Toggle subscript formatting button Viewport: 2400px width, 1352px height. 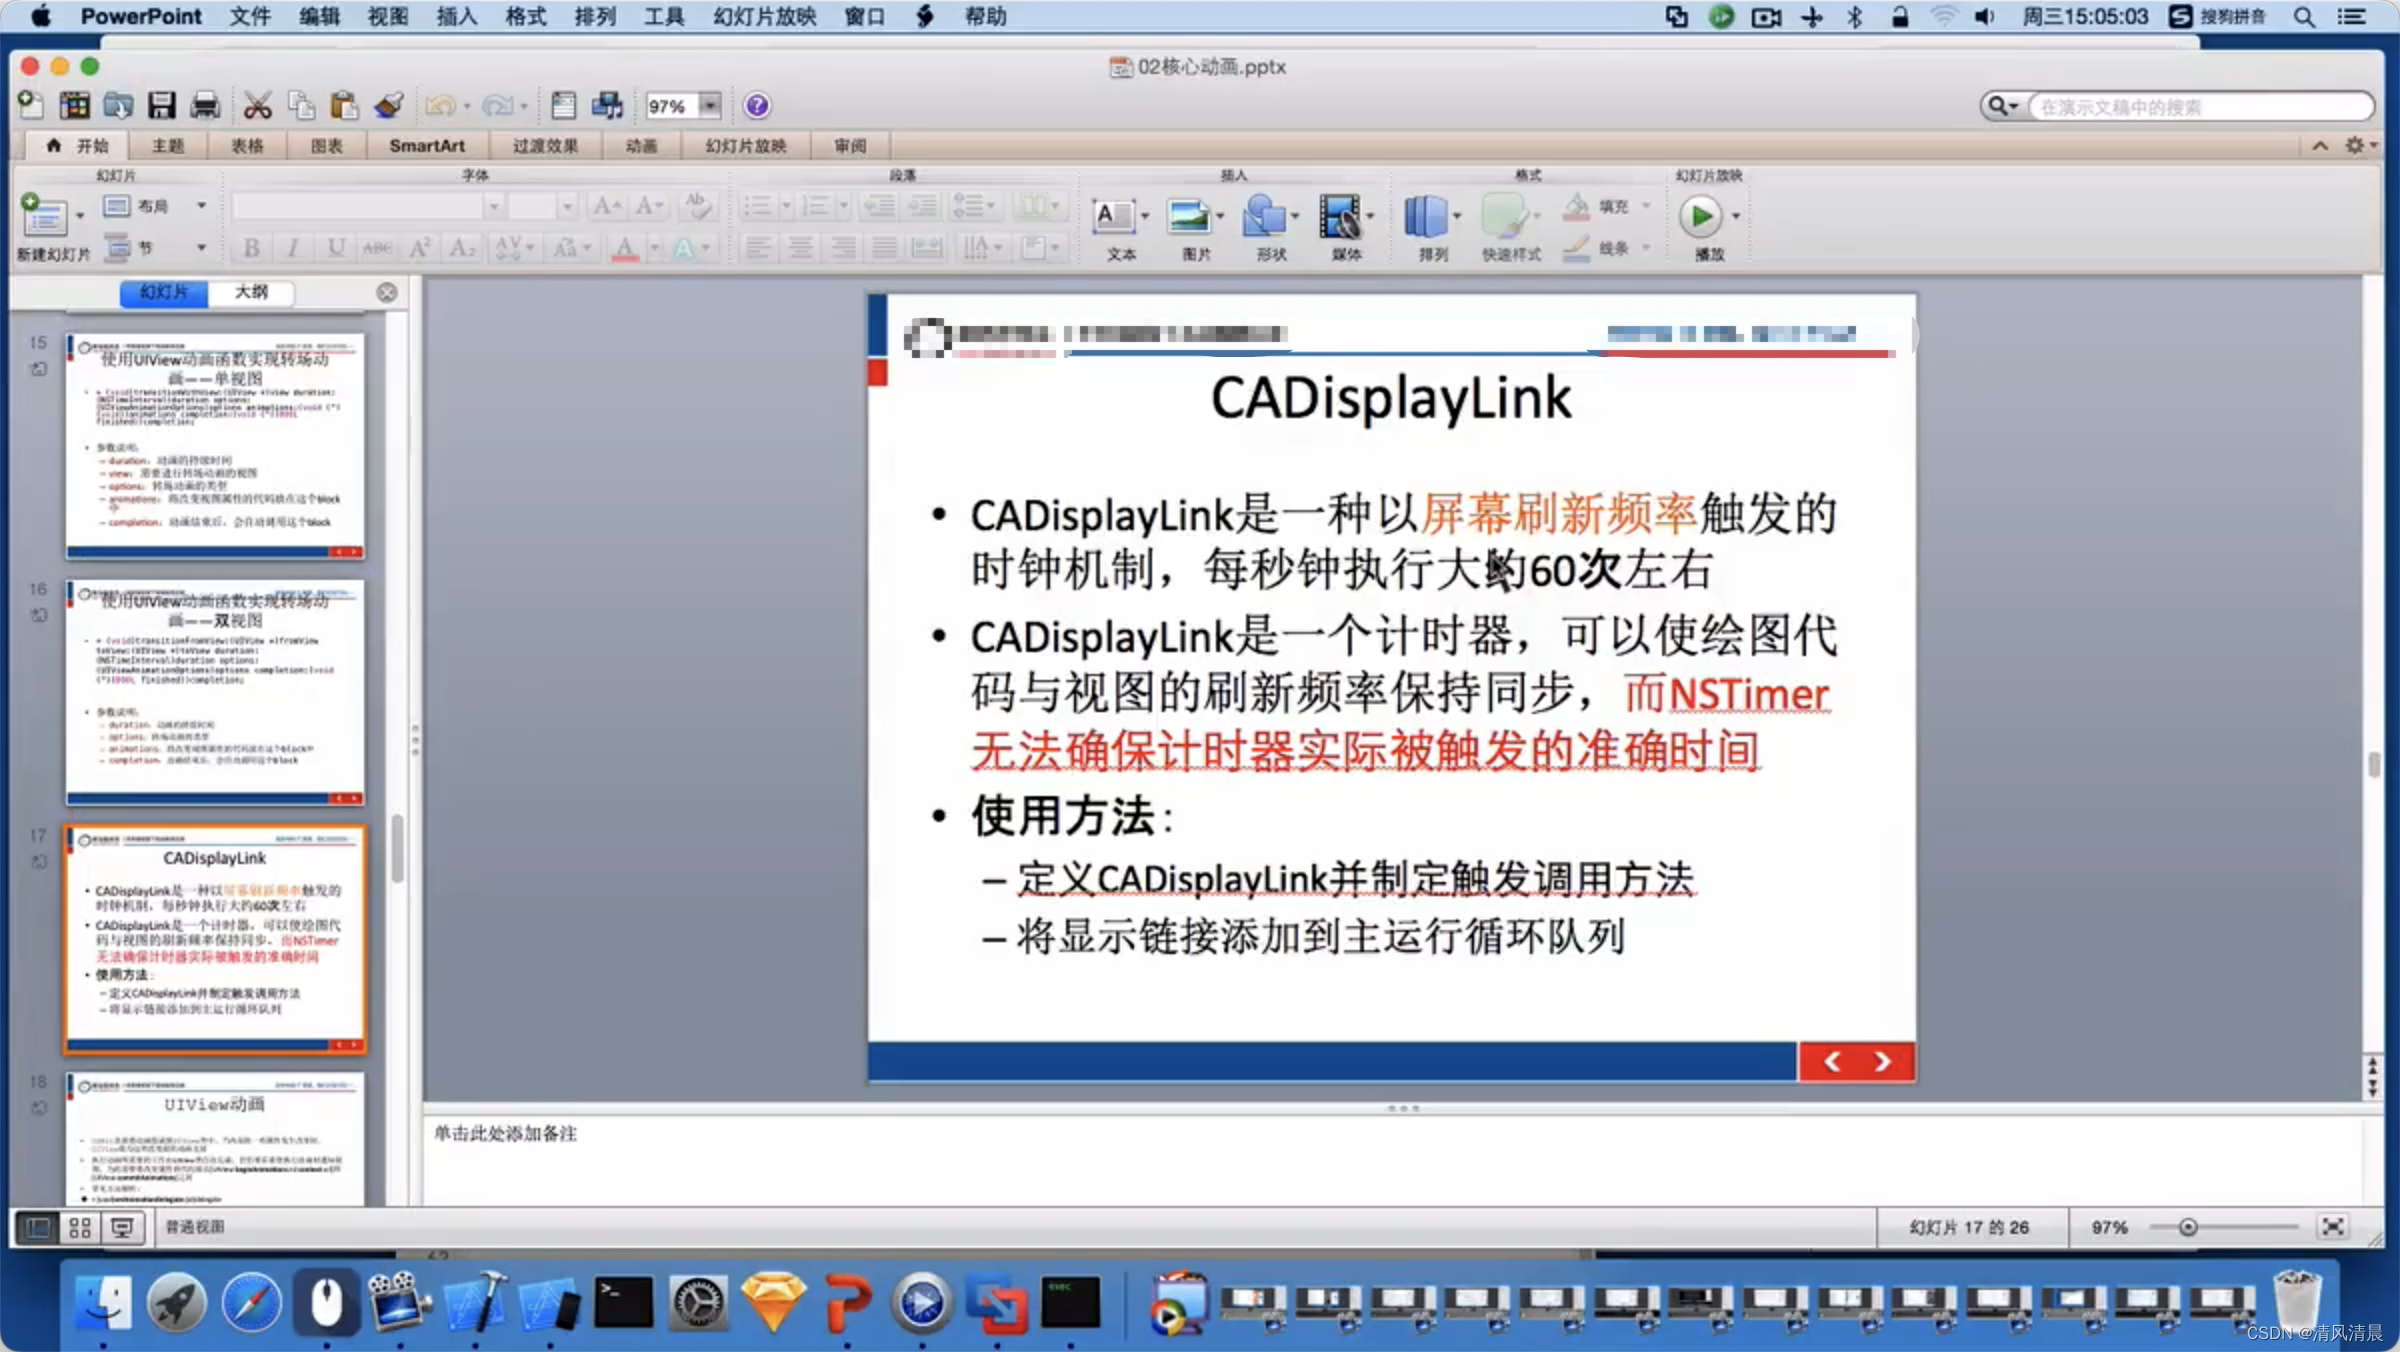pyautogui.click(x=462, y=248)
